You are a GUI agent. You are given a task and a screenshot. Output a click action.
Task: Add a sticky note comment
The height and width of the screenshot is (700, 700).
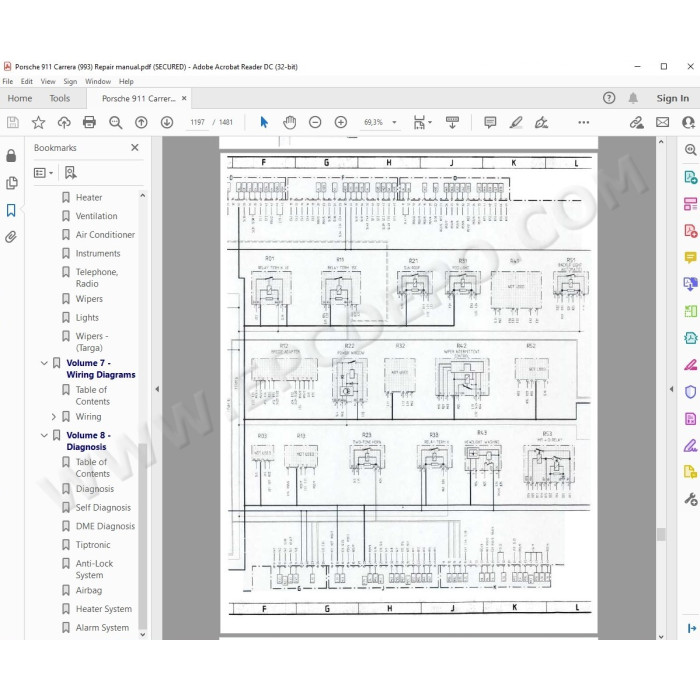490,122
